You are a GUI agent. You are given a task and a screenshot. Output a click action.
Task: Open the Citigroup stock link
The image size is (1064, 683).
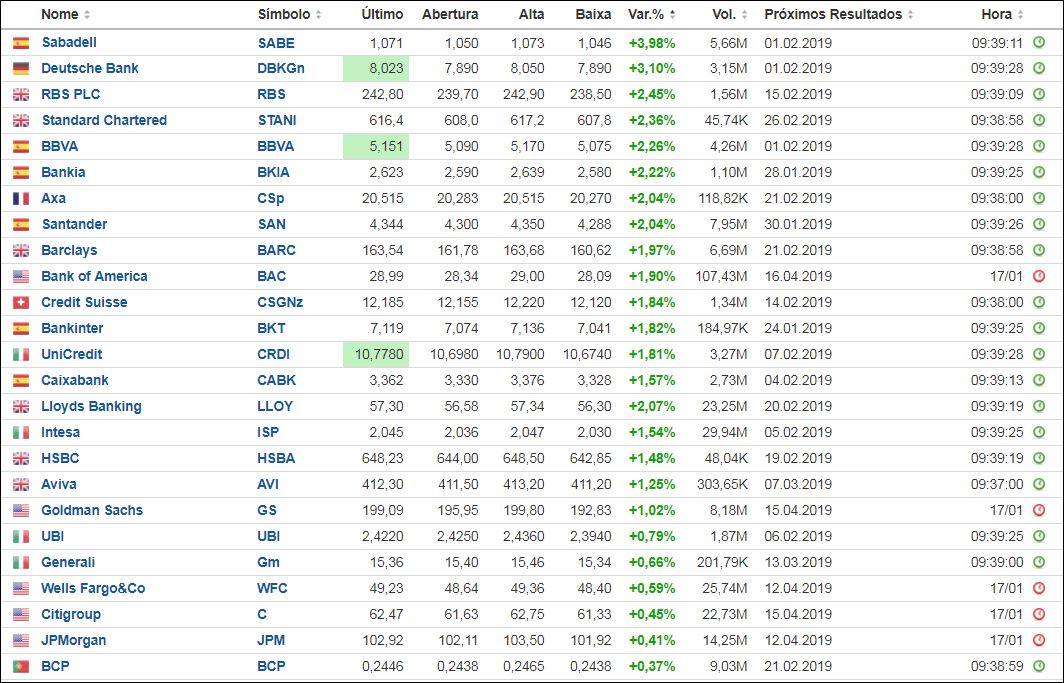click(71, 614)
